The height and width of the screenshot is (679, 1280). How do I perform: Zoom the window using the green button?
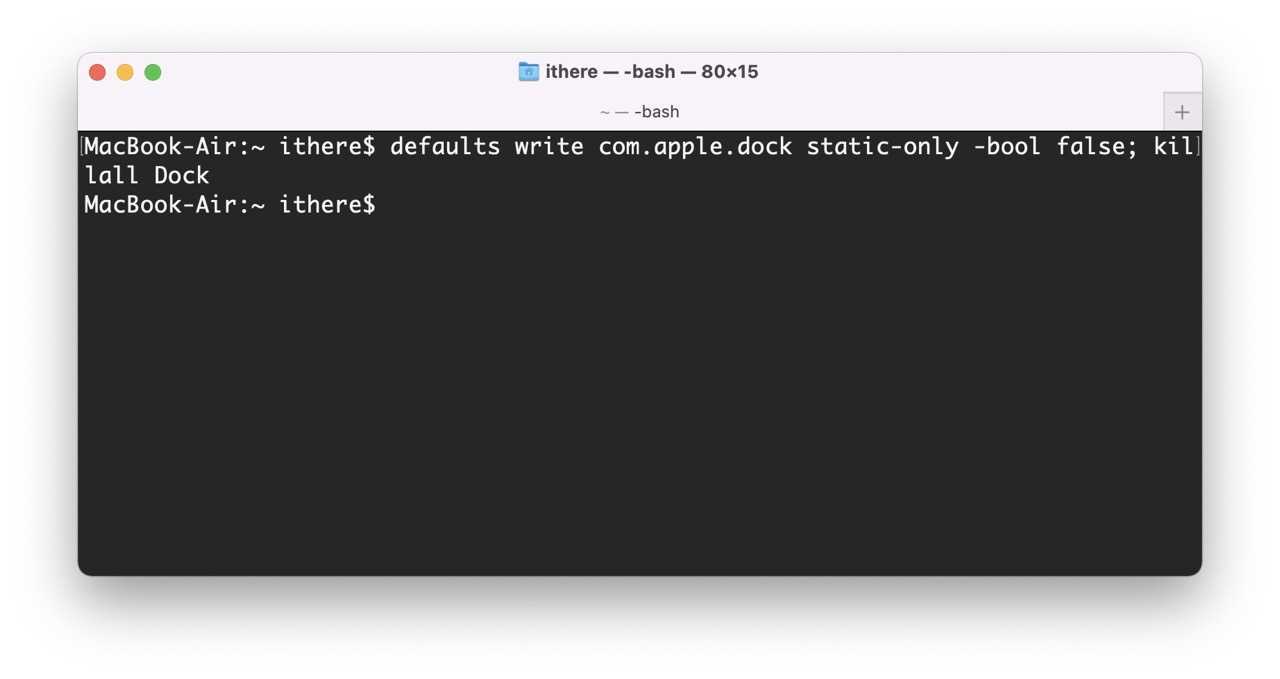click(153, 72)
